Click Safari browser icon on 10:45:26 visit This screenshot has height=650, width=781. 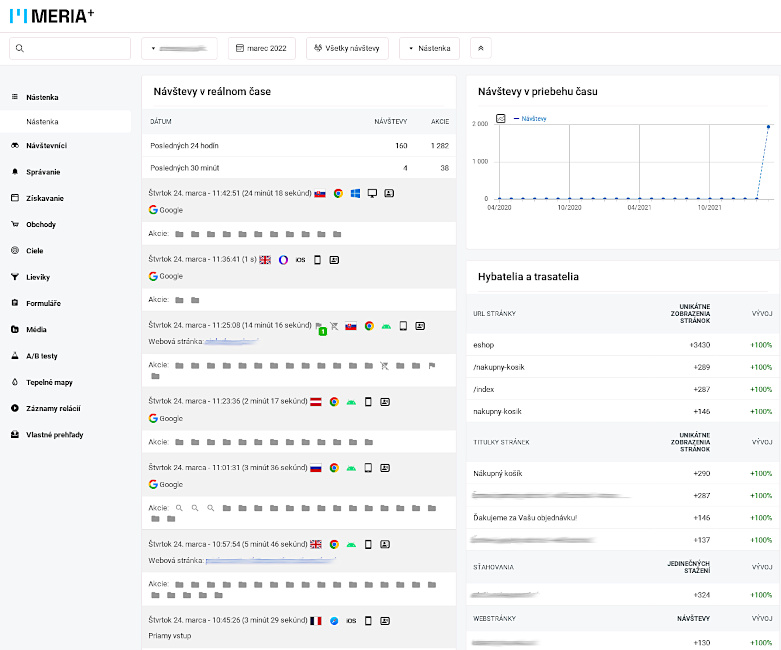tap(334, 621)
